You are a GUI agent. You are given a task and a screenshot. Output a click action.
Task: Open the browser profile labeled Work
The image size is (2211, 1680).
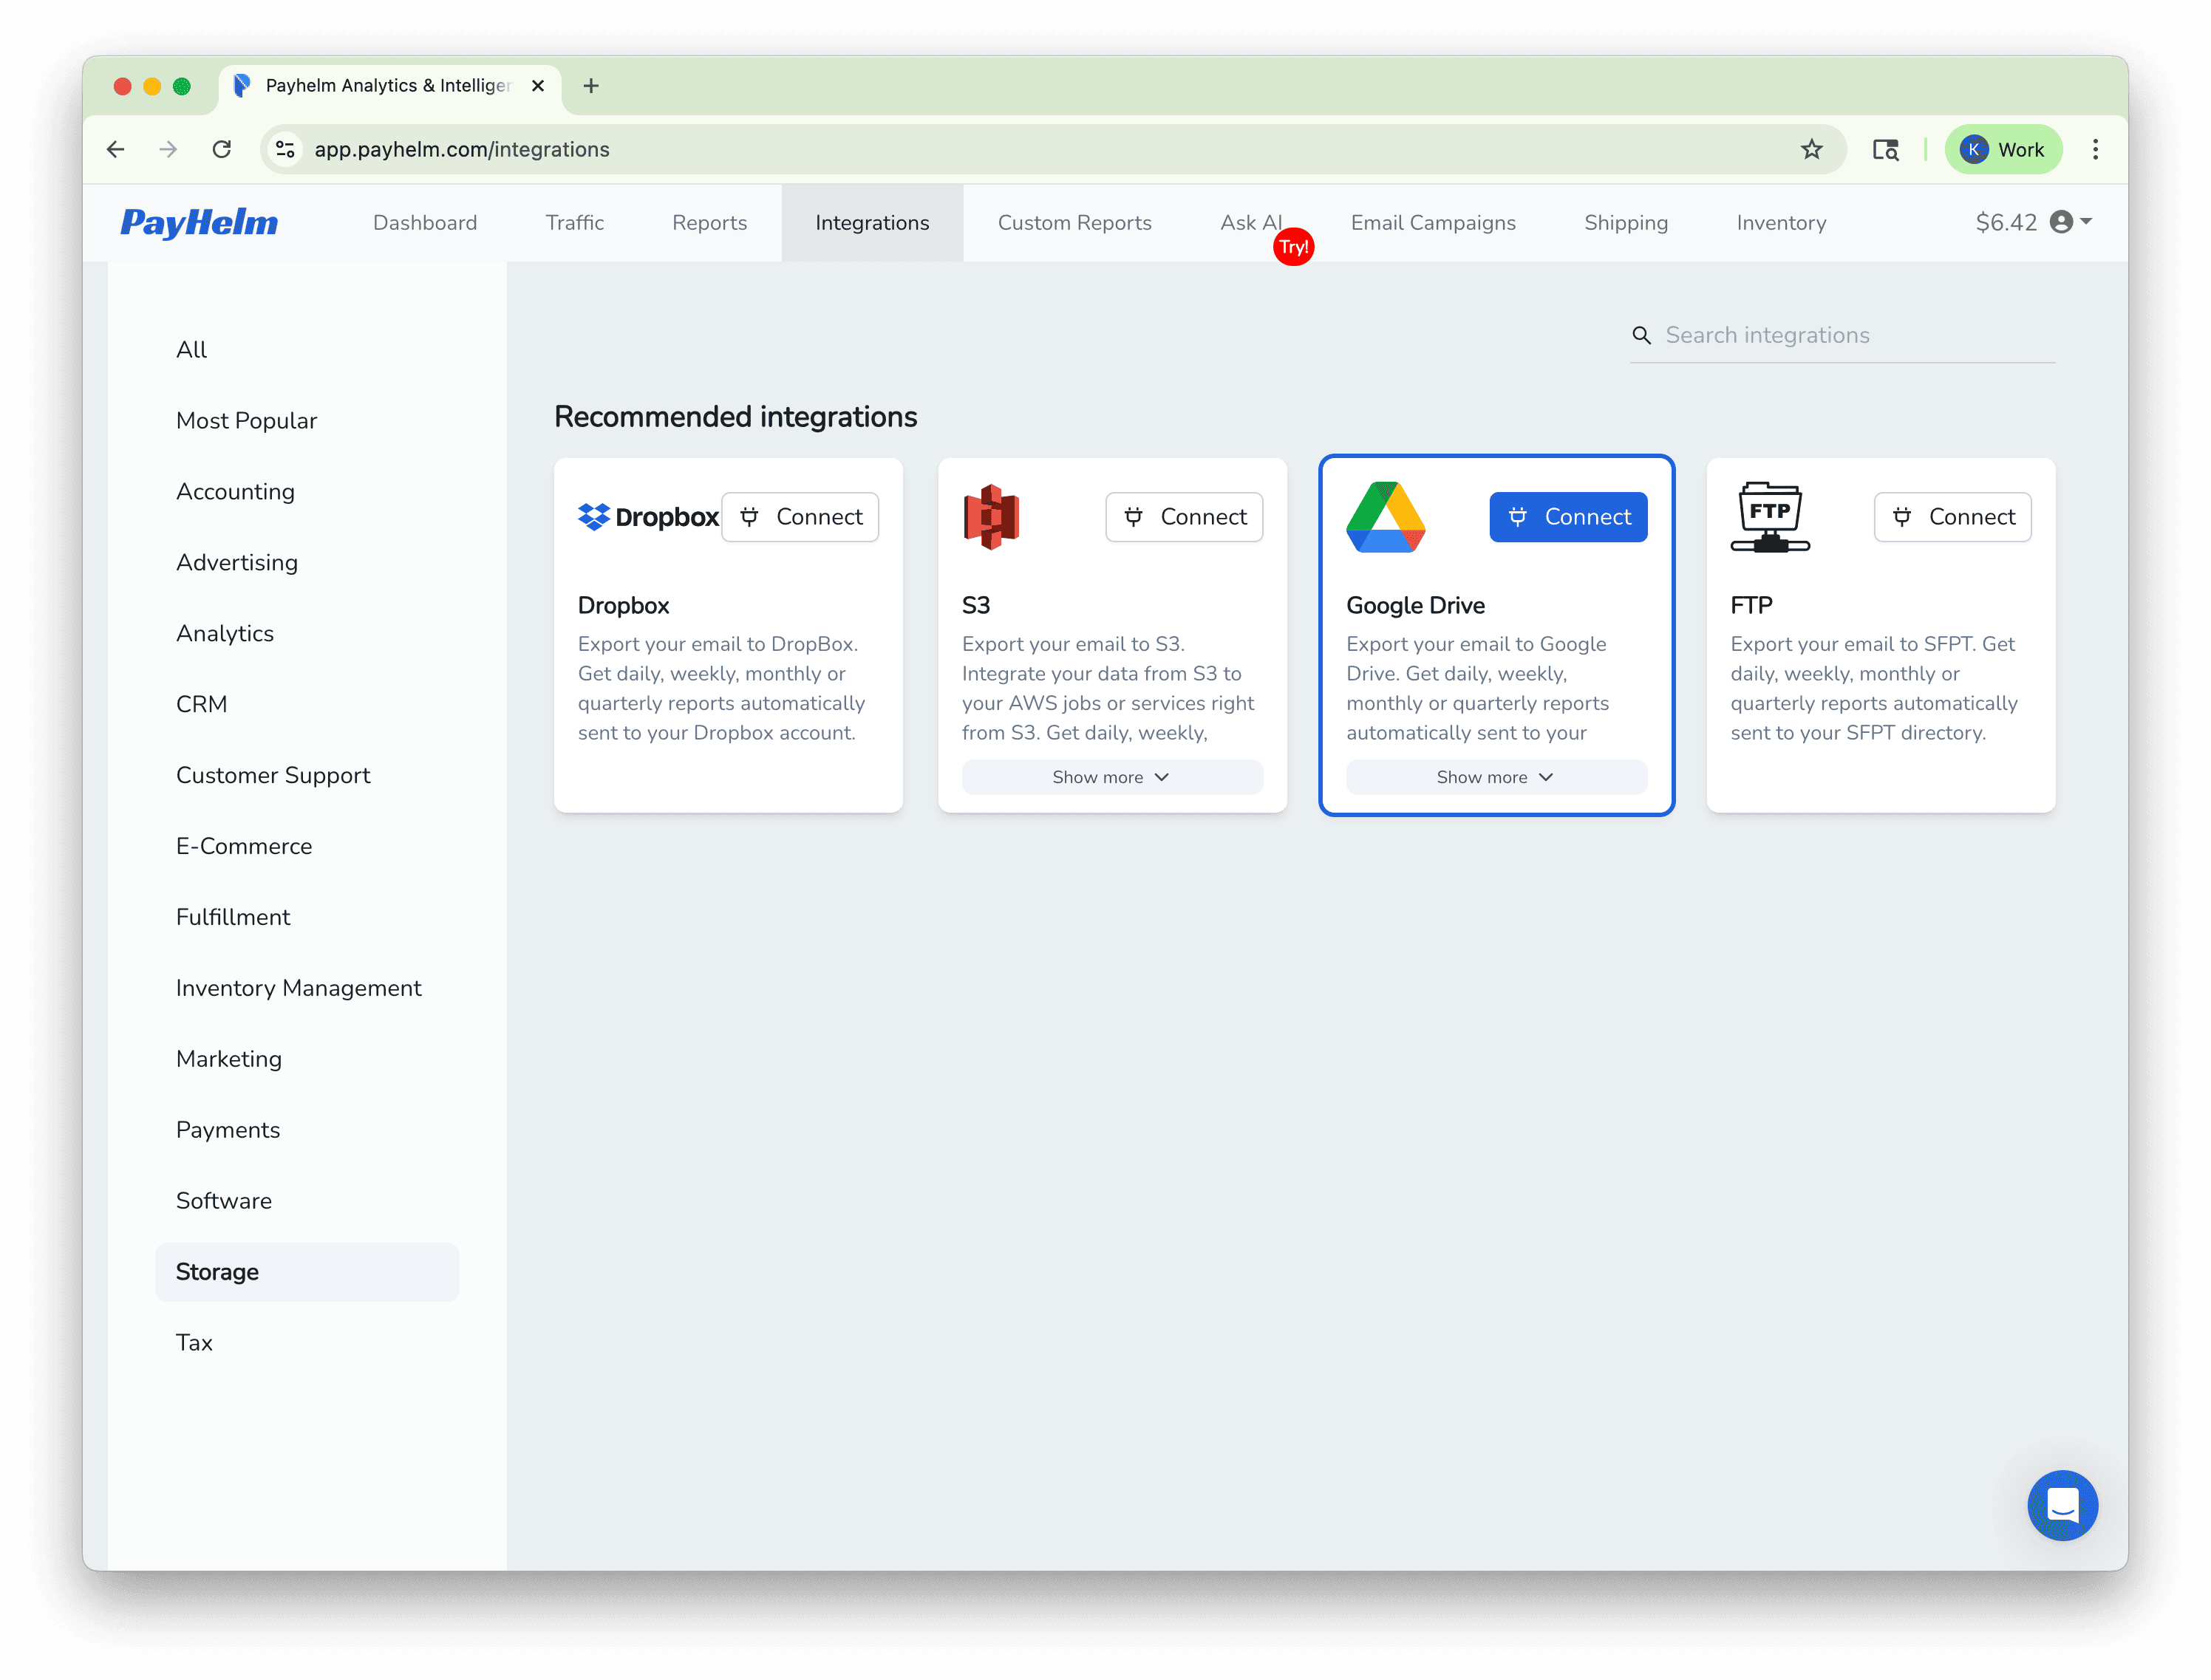(x=2003, y=149)
